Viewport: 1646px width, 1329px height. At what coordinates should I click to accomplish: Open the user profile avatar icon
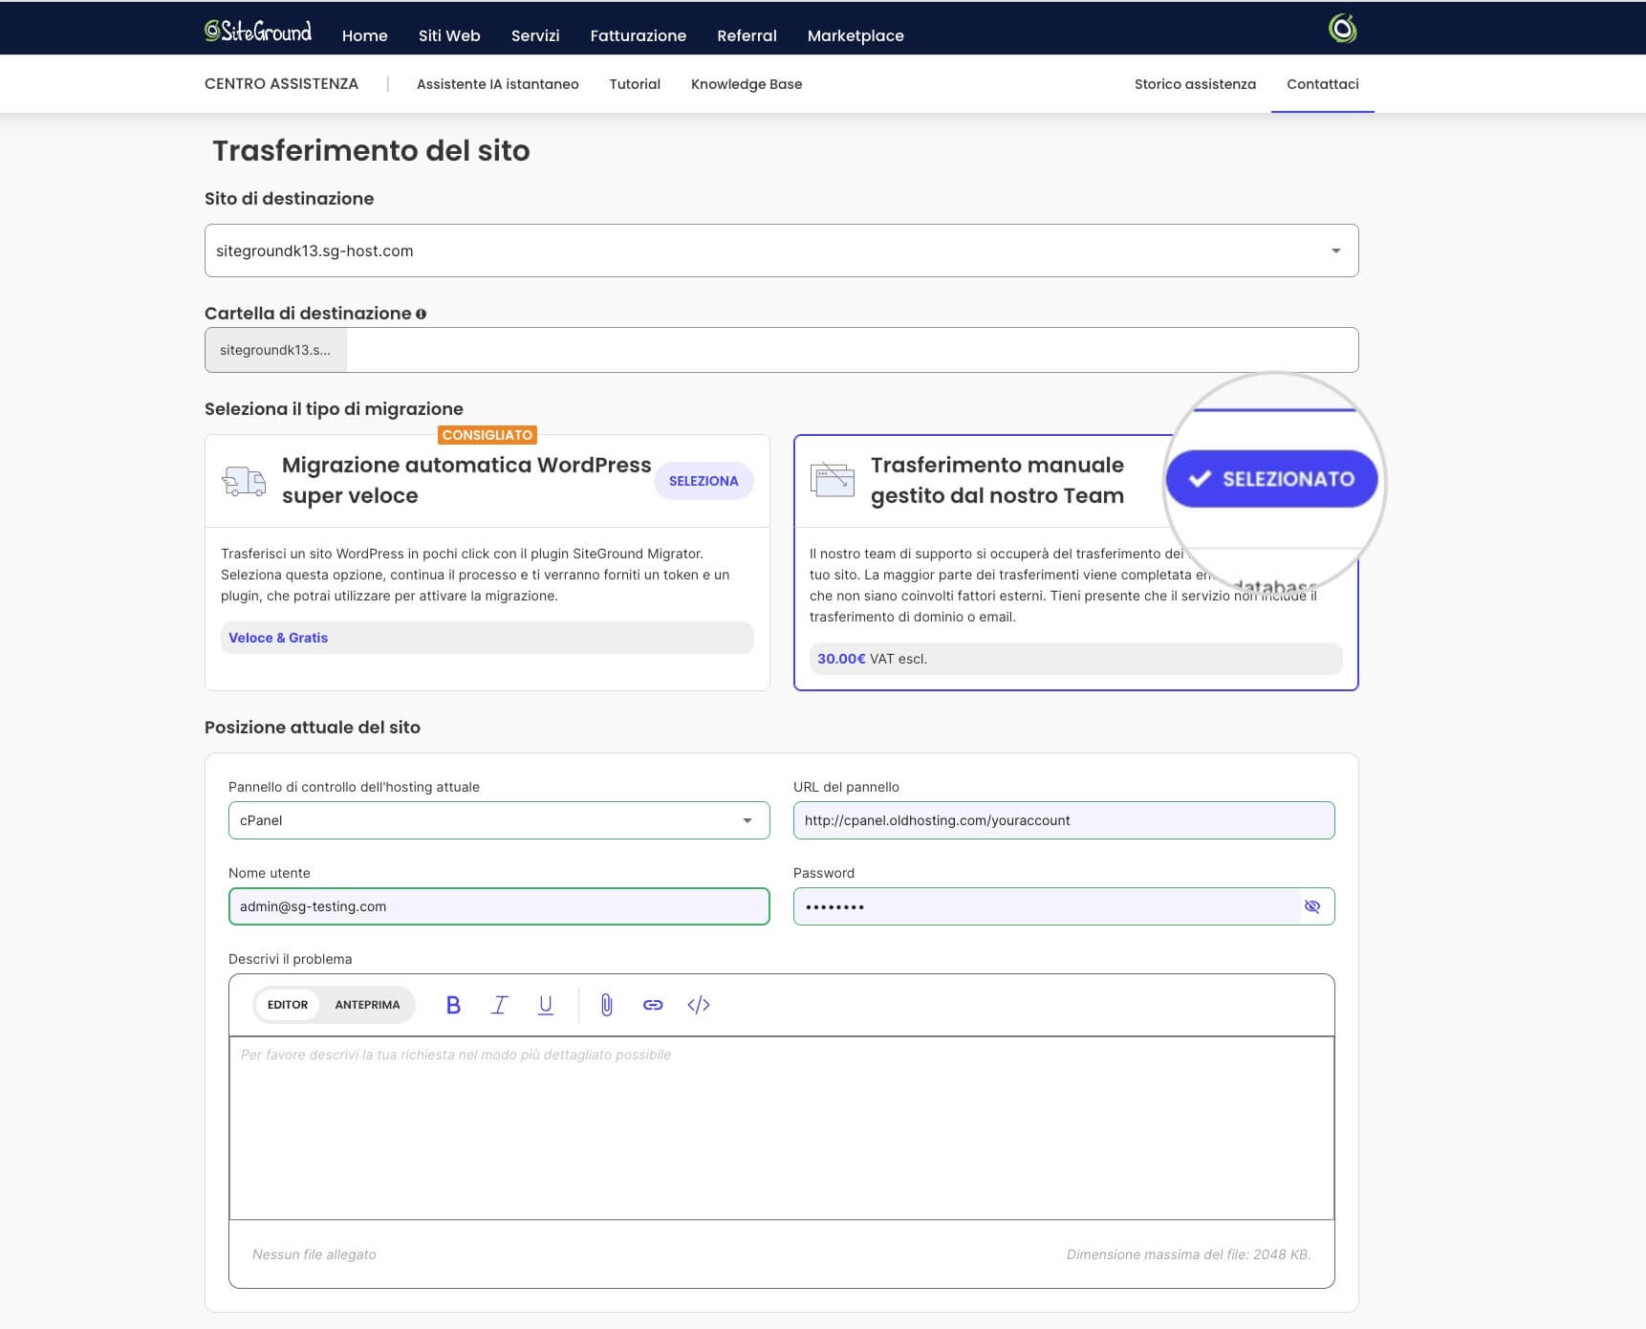coord(1342,29)
